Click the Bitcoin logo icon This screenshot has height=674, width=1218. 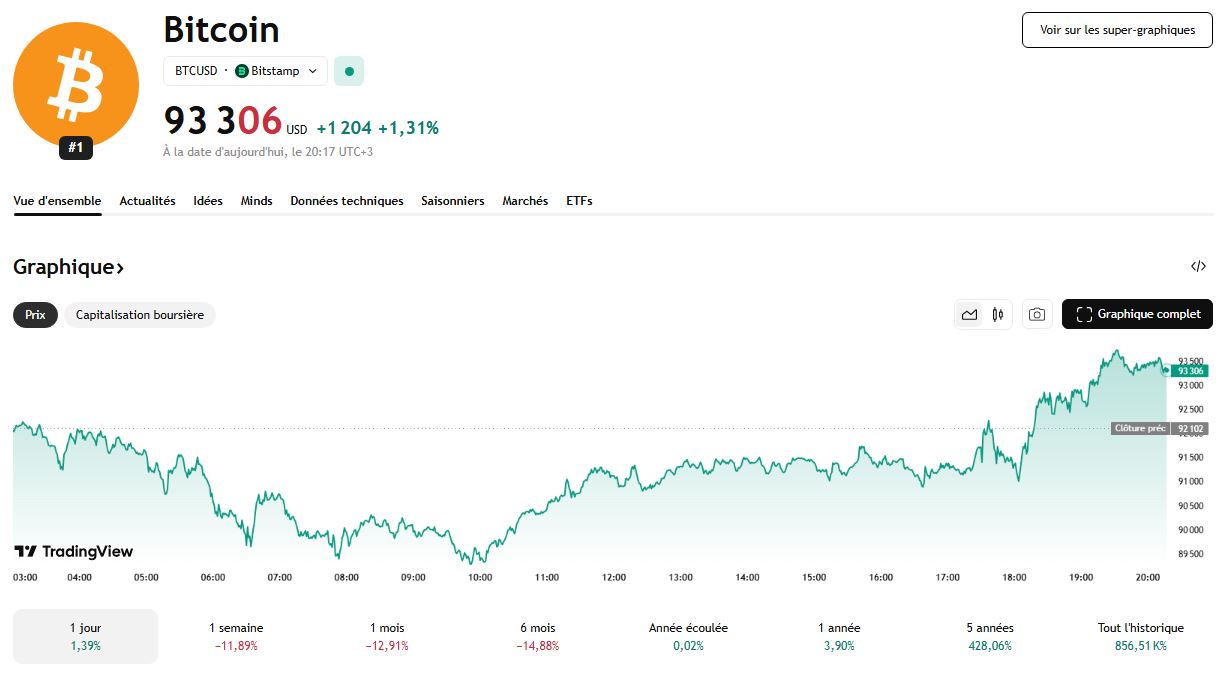point(75,85)
